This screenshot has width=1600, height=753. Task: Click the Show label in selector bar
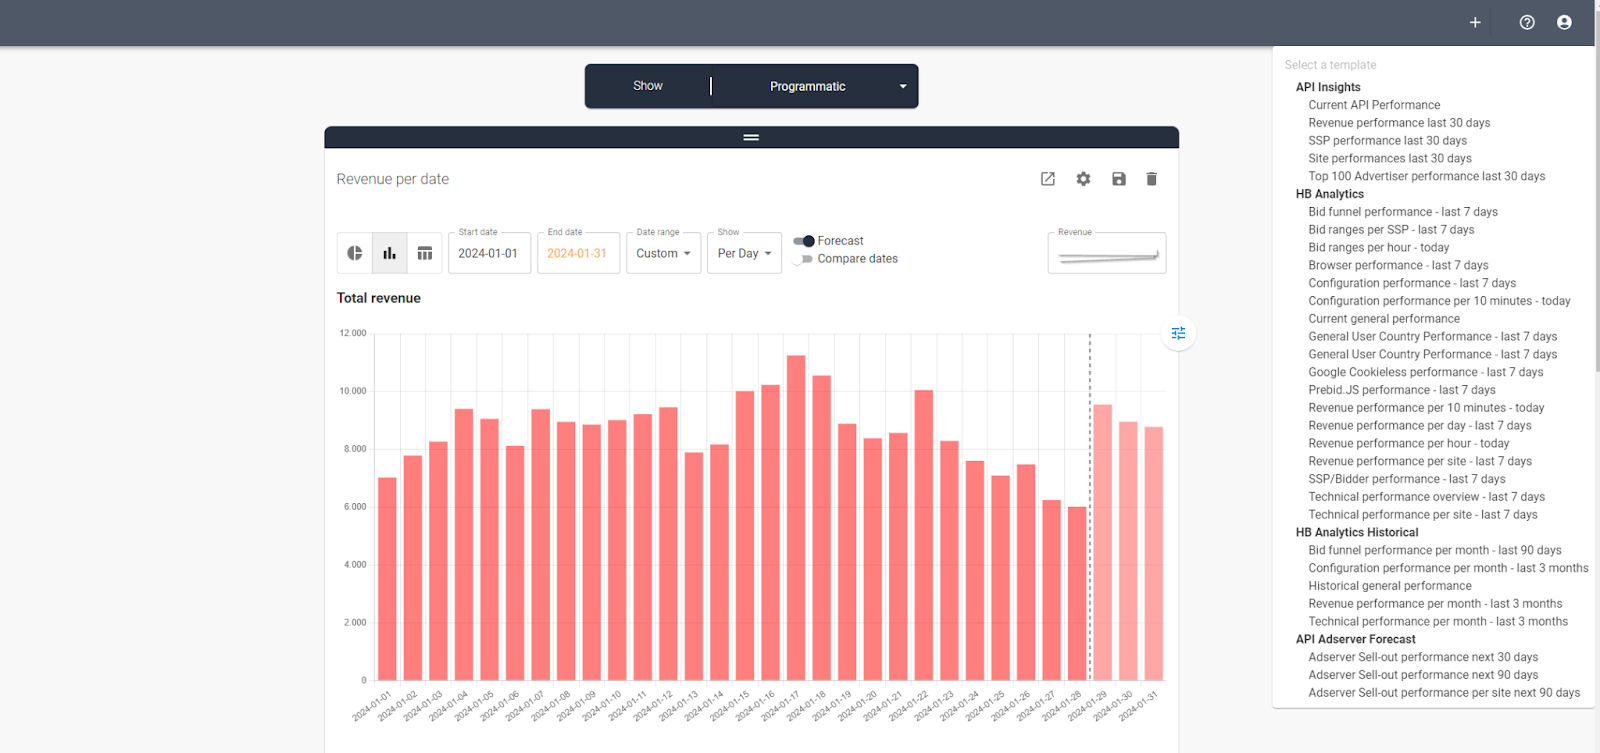pyautogui.click(x=648, y=86)
